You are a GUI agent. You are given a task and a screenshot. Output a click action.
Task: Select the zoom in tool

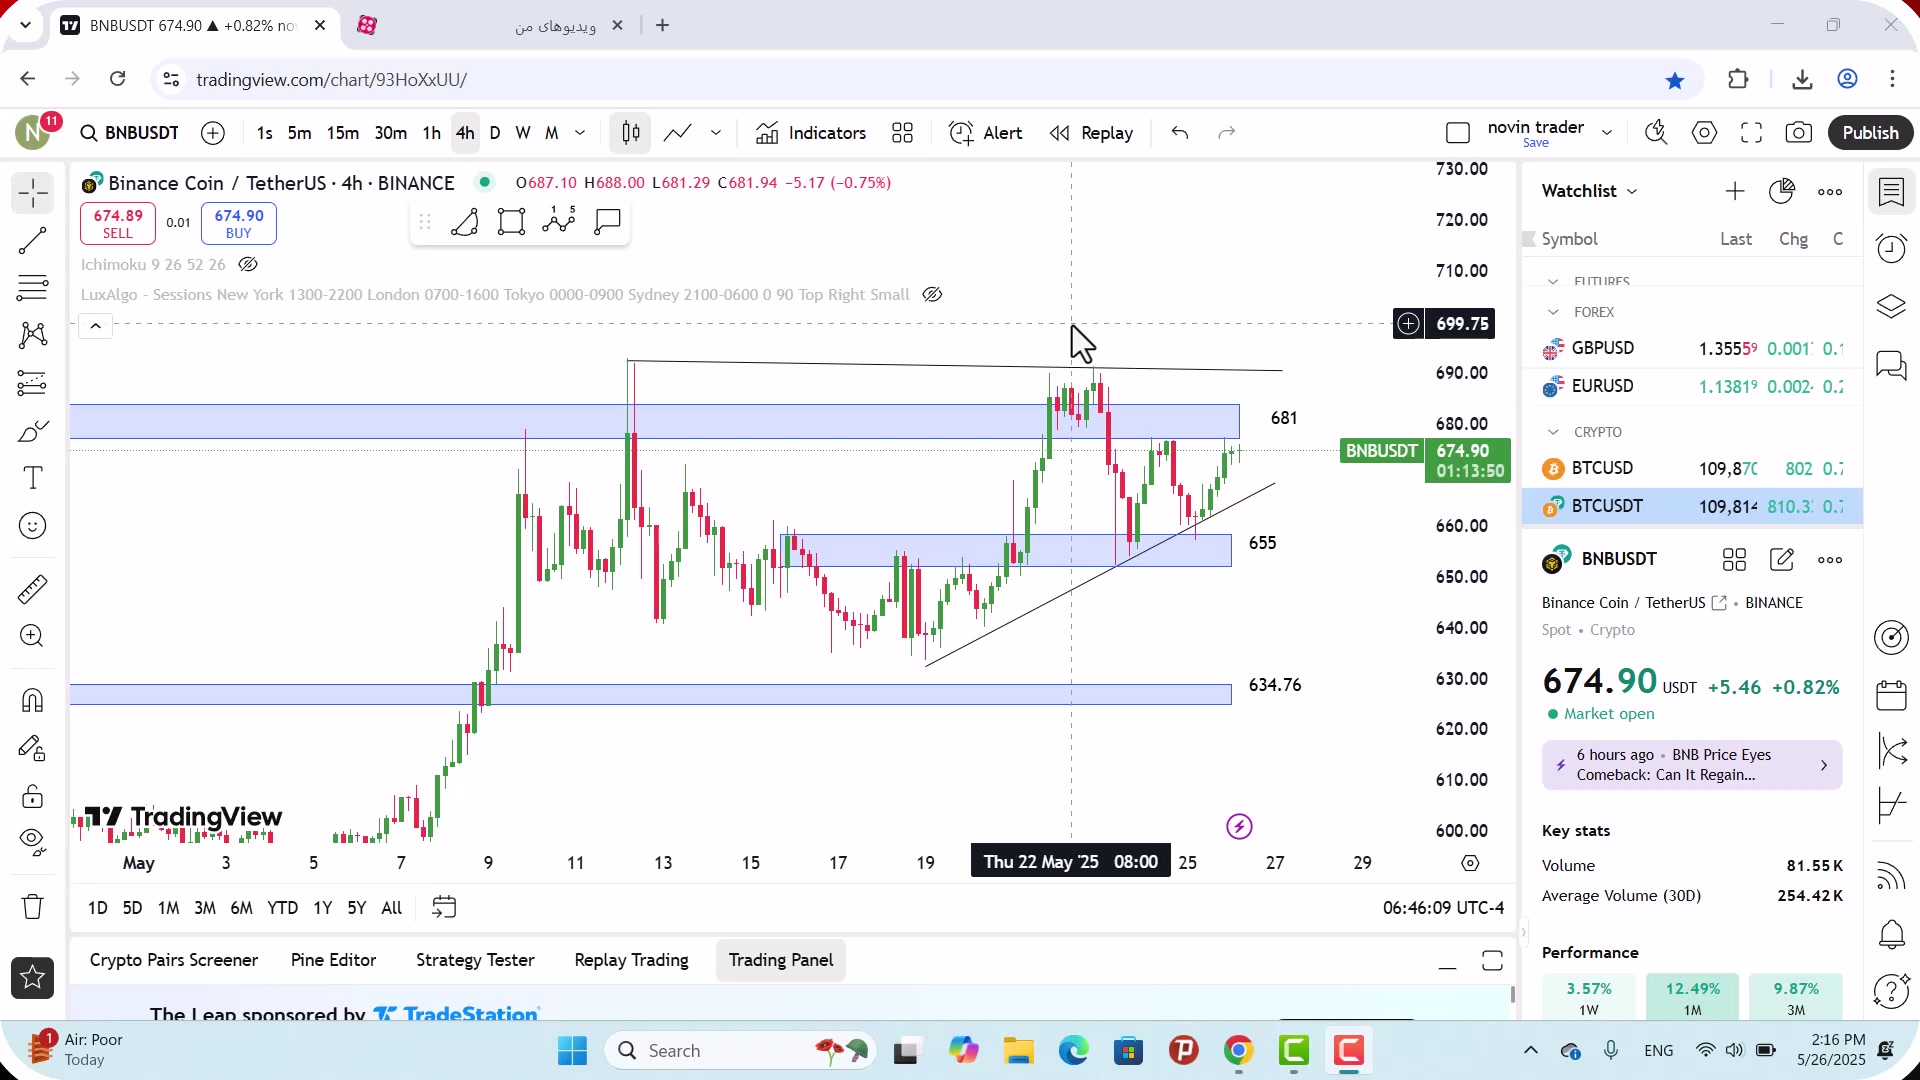[32, 636]
